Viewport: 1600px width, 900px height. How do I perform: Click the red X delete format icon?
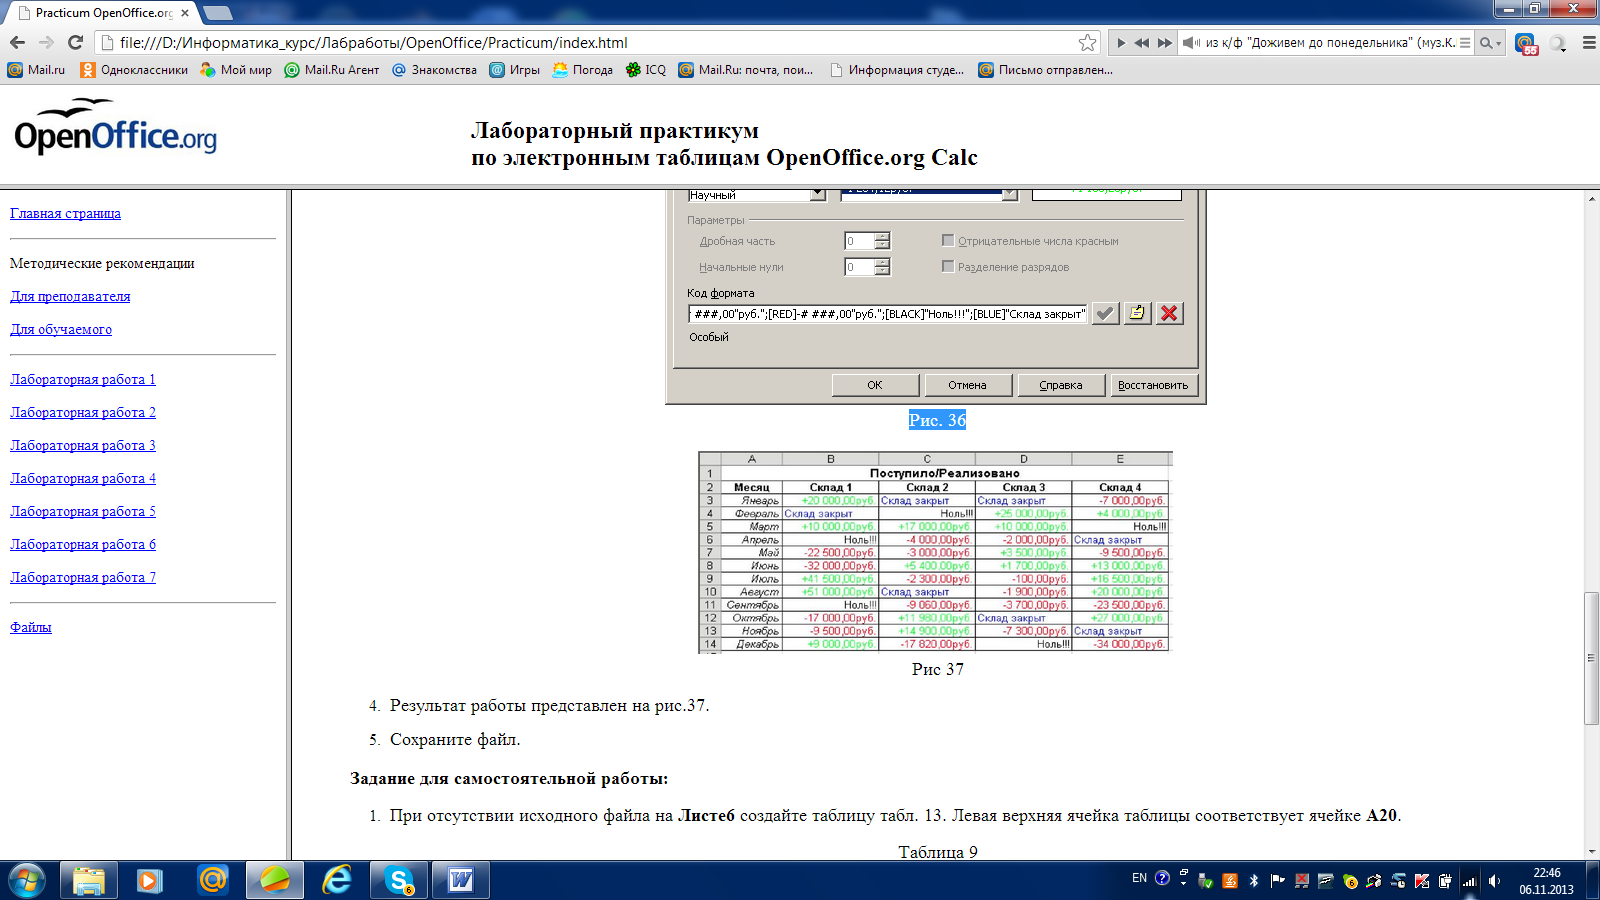[x=1169, y=313]
